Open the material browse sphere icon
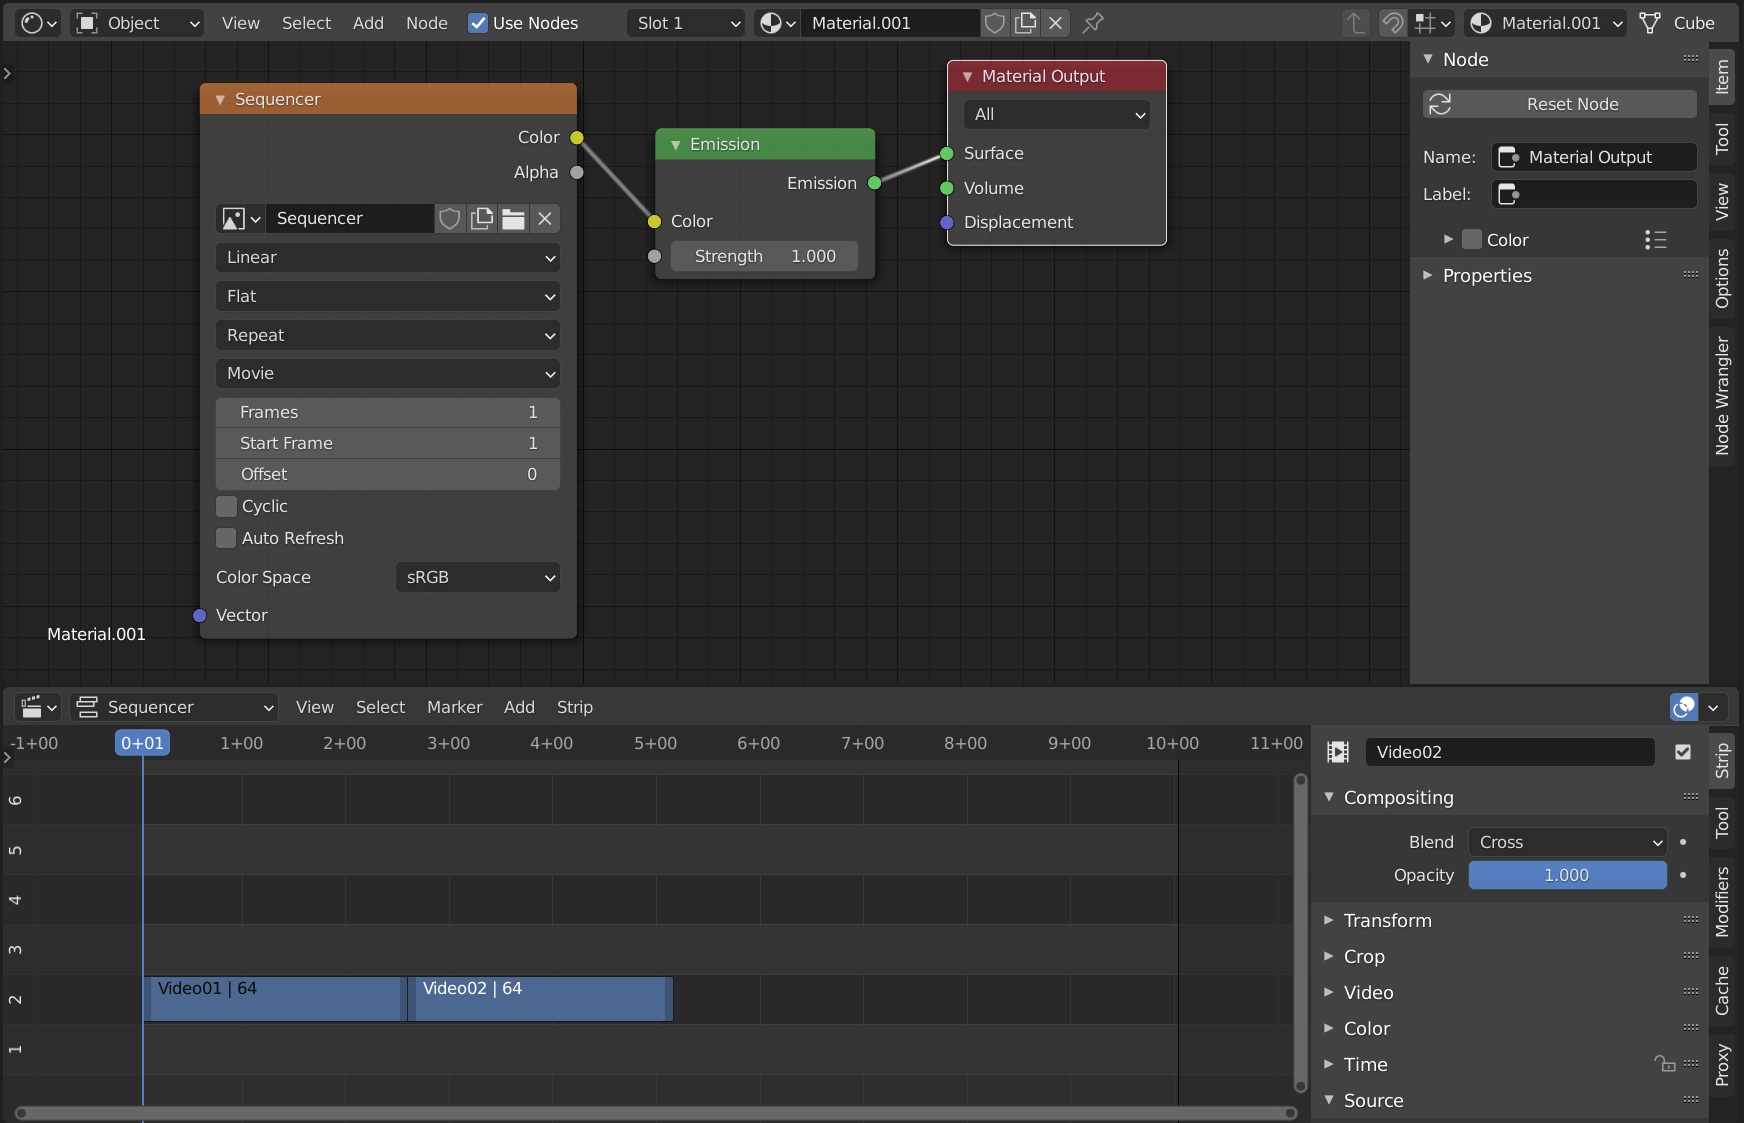 (777, 23)
